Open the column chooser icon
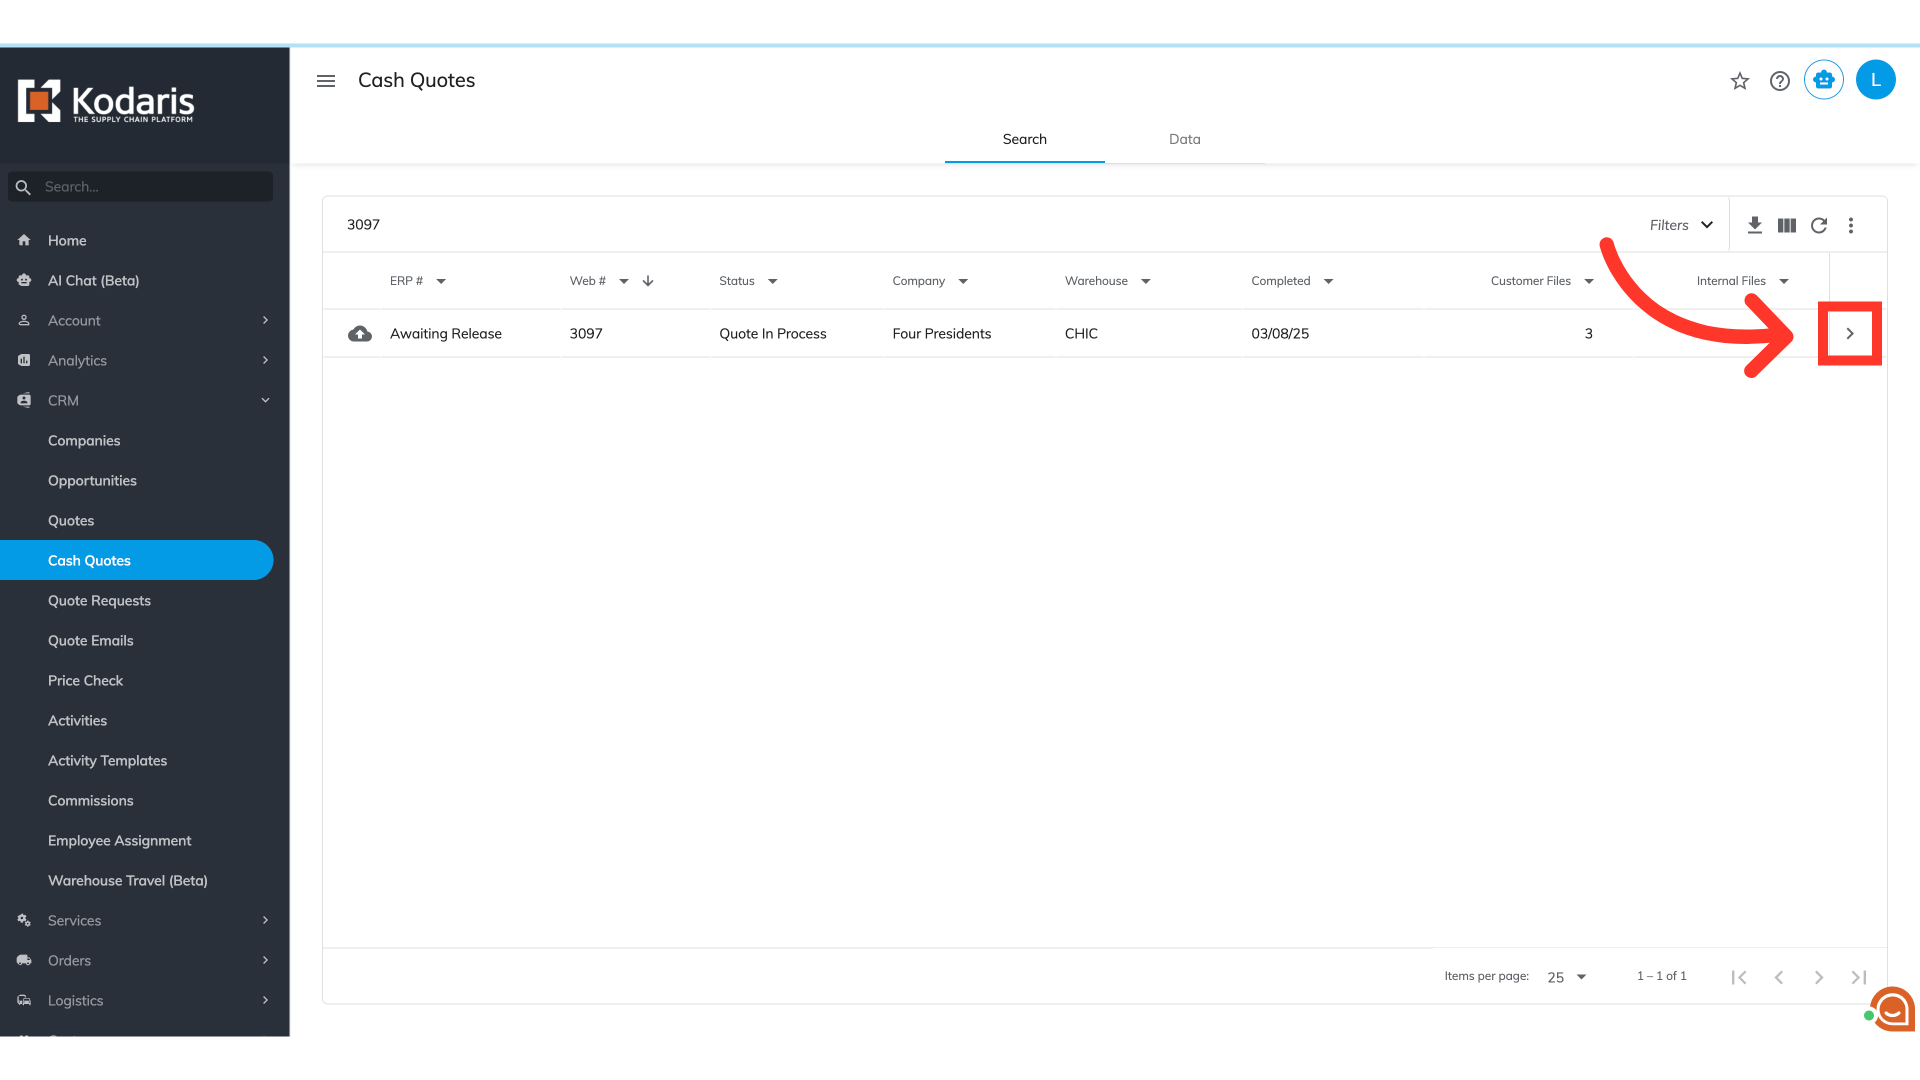Image resolution: width=1920 pixels, height=1080 pixels. (1787, 225)
